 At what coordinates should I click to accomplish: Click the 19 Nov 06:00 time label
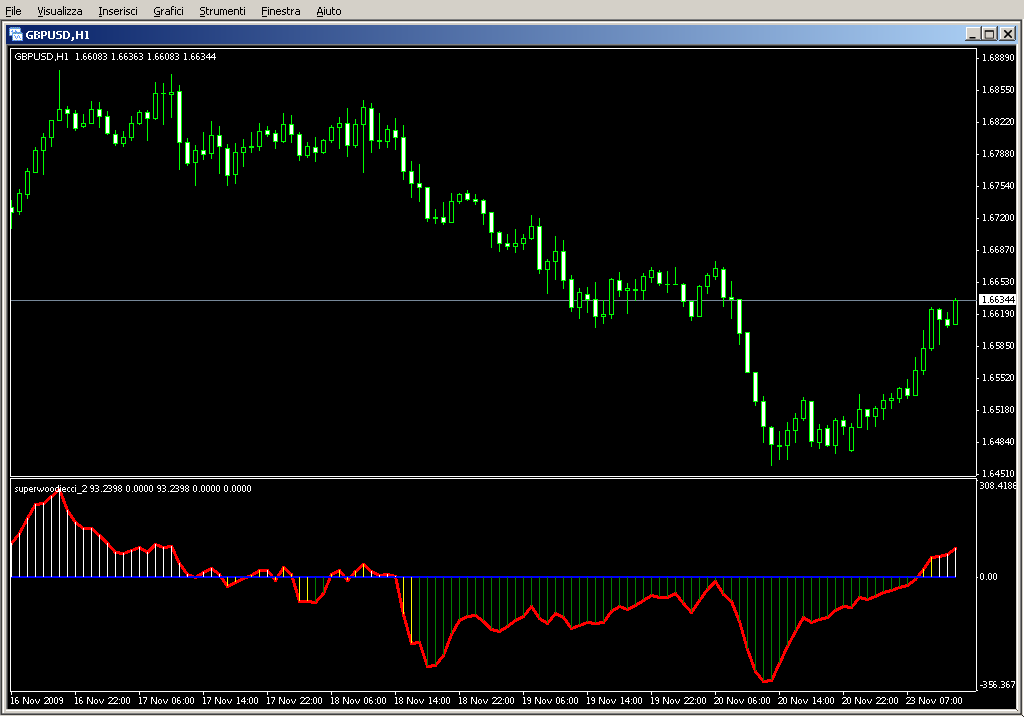coord(550,701)
